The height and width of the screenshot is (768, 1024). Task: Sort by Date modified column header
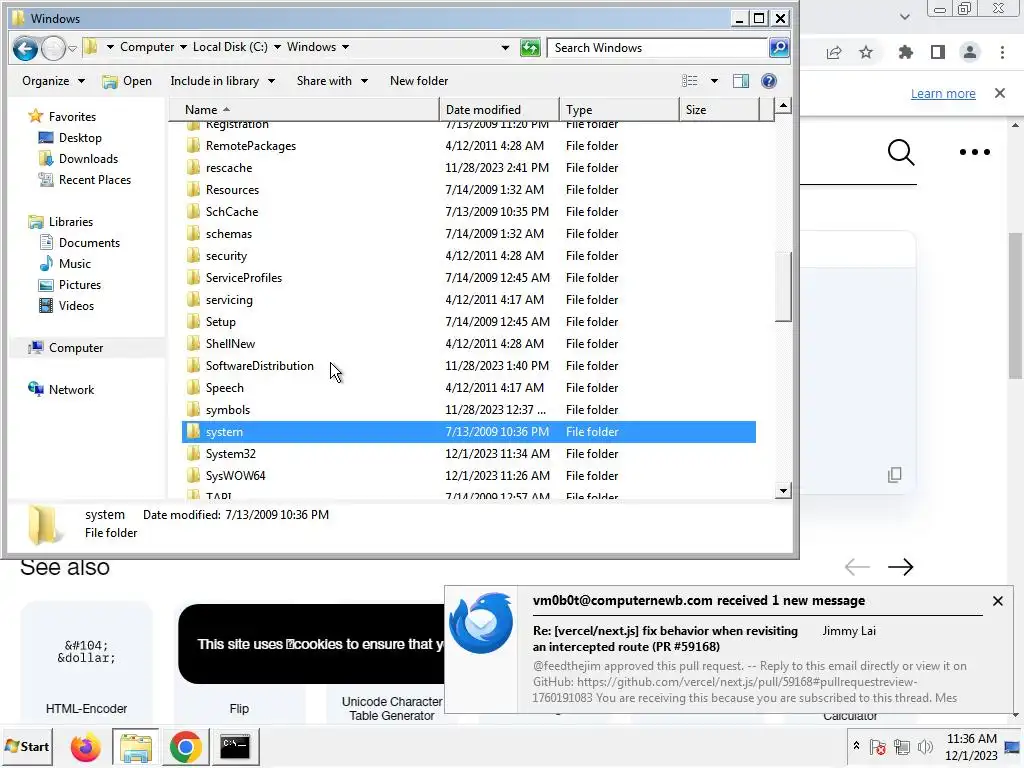click(500, 110)
